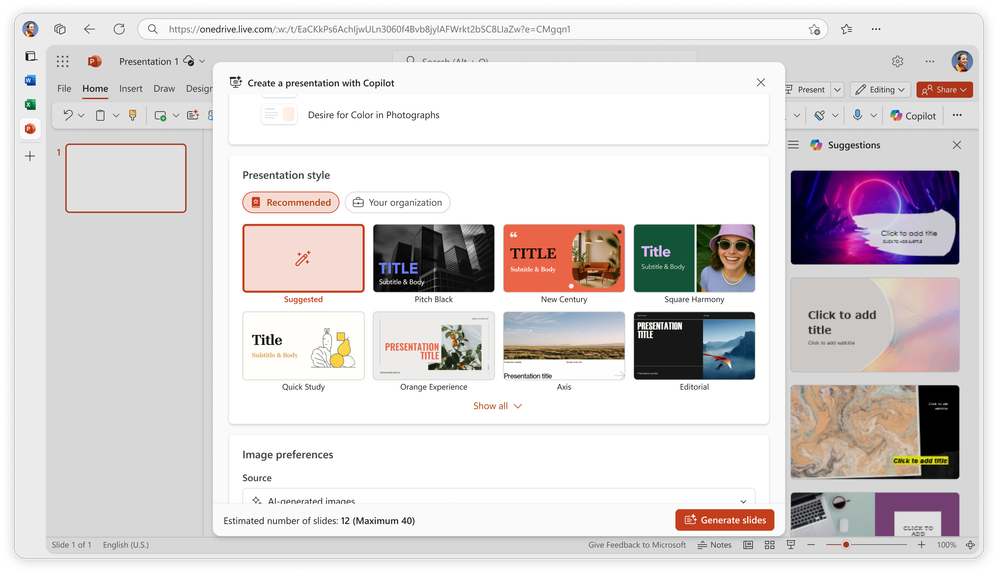Image resolution: width=998 pixels, height=574 pixels.
Task: Switch to the Home ribbon tab
Action: coord(95,88)
